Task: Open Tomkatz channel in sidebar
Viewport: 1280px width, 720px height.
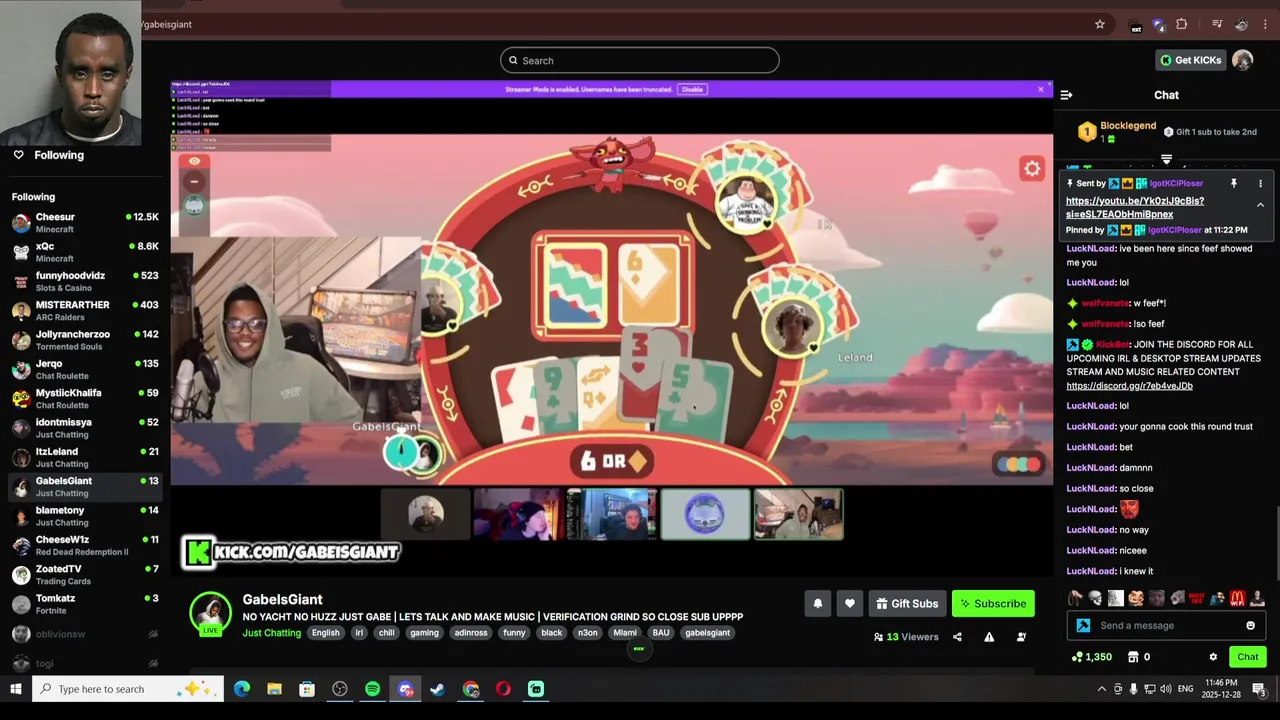Action: [85, 604]
